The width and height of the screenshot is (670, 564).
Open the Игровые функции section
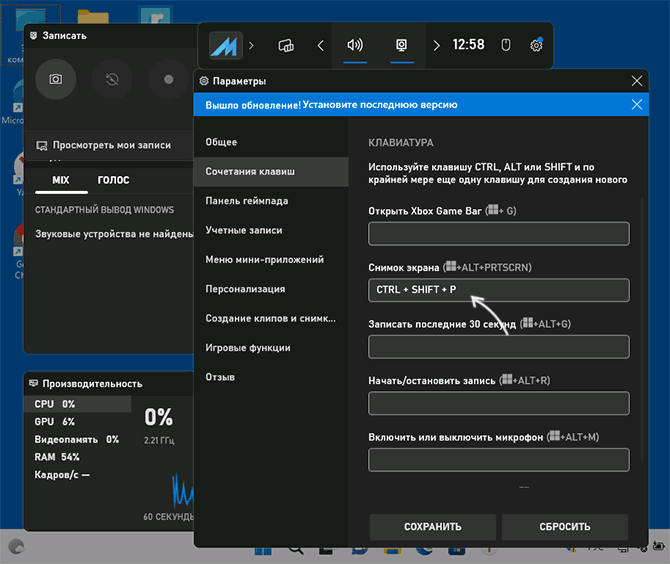(x=271, y=348)
